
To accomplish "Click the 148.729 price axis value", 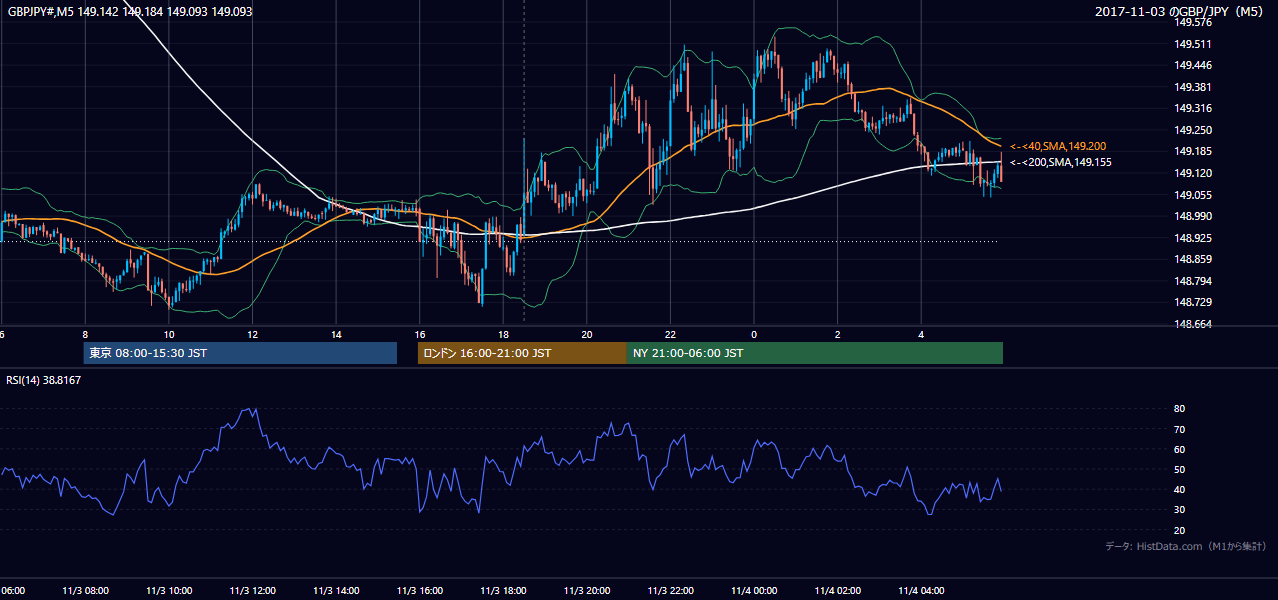I will (1194, 302).
